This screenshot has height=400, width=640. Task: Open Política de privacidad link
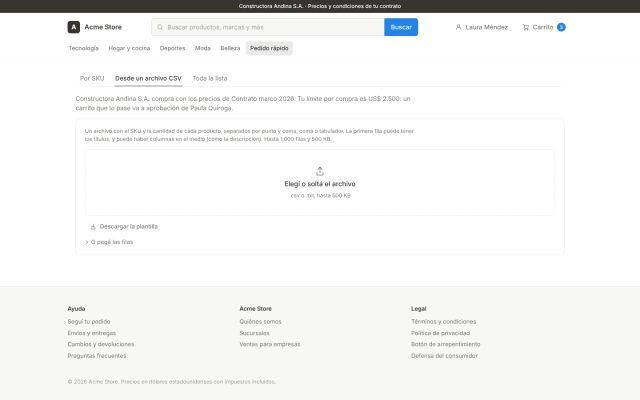coord(440,333)
